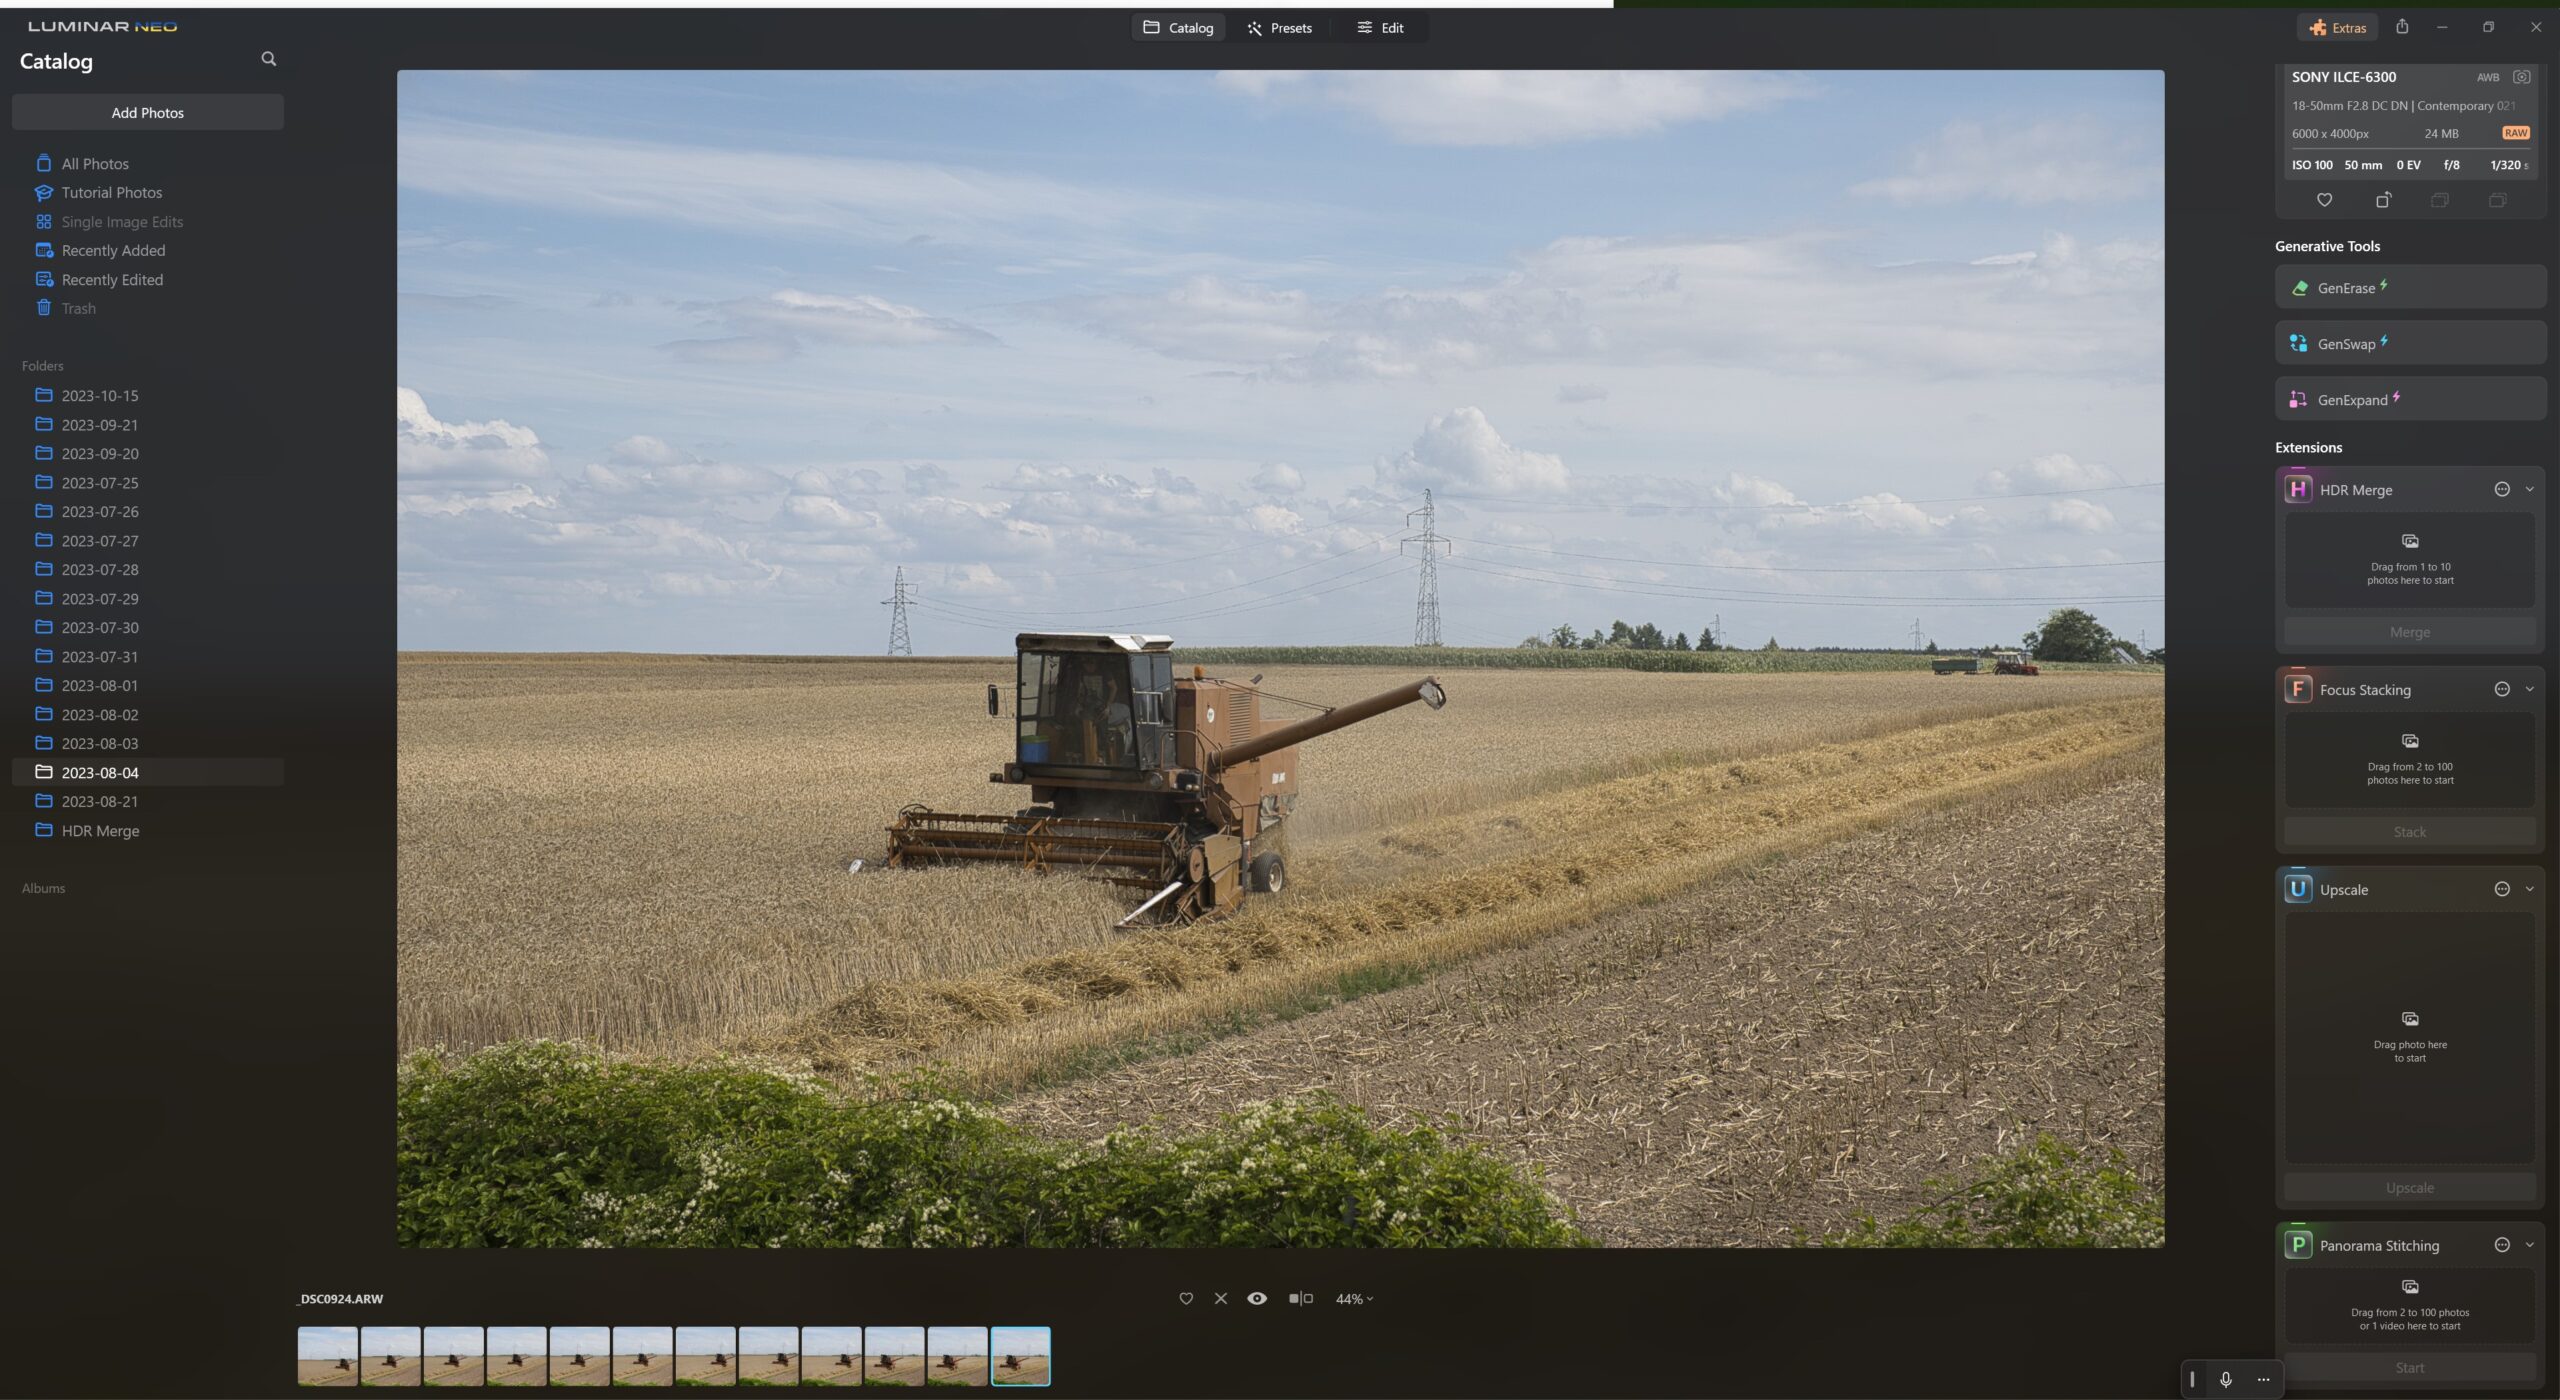Click the catalog search magnifier icon
Image resolution: width=2560 pixels, height=1400 pixels.
[x=268, y=59]
